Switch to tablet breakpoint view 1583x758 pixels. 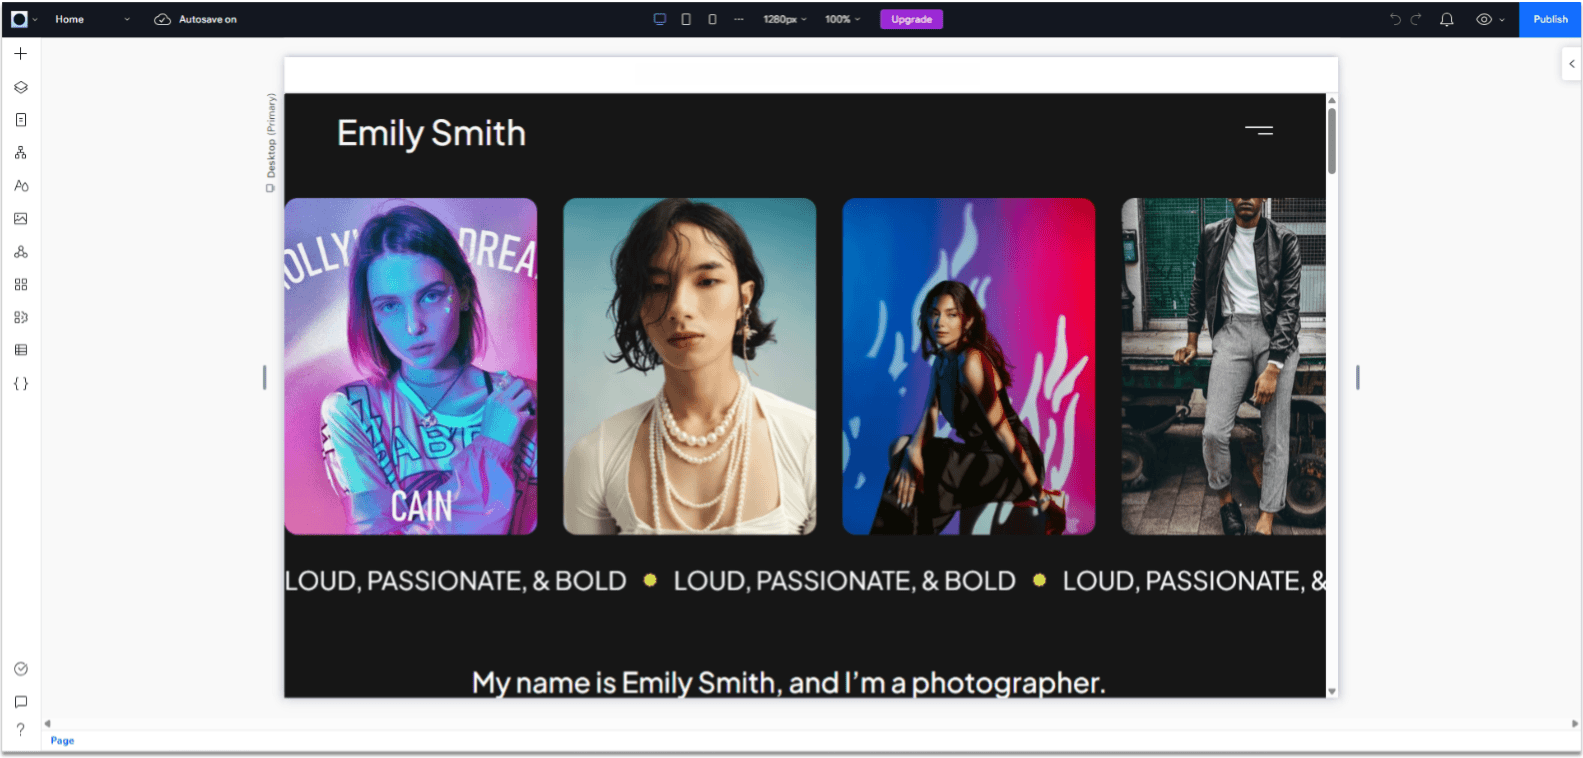(x=686, y=19)
